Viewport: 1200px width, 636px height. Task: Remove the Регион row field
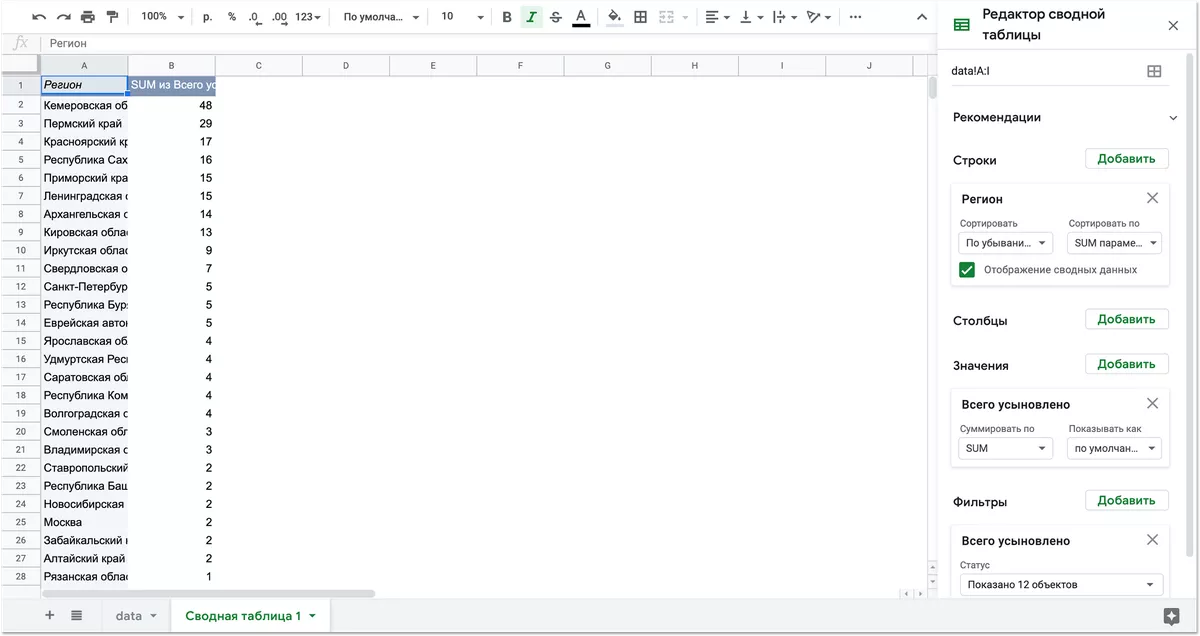click(1152, 198)
